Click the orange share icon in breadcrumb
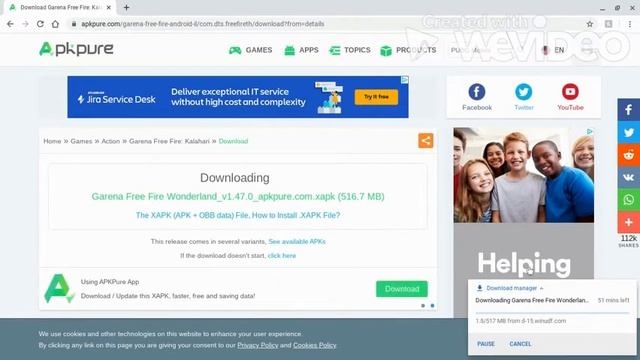The height and width of the screenshot is (360, 640). (426, 141)
